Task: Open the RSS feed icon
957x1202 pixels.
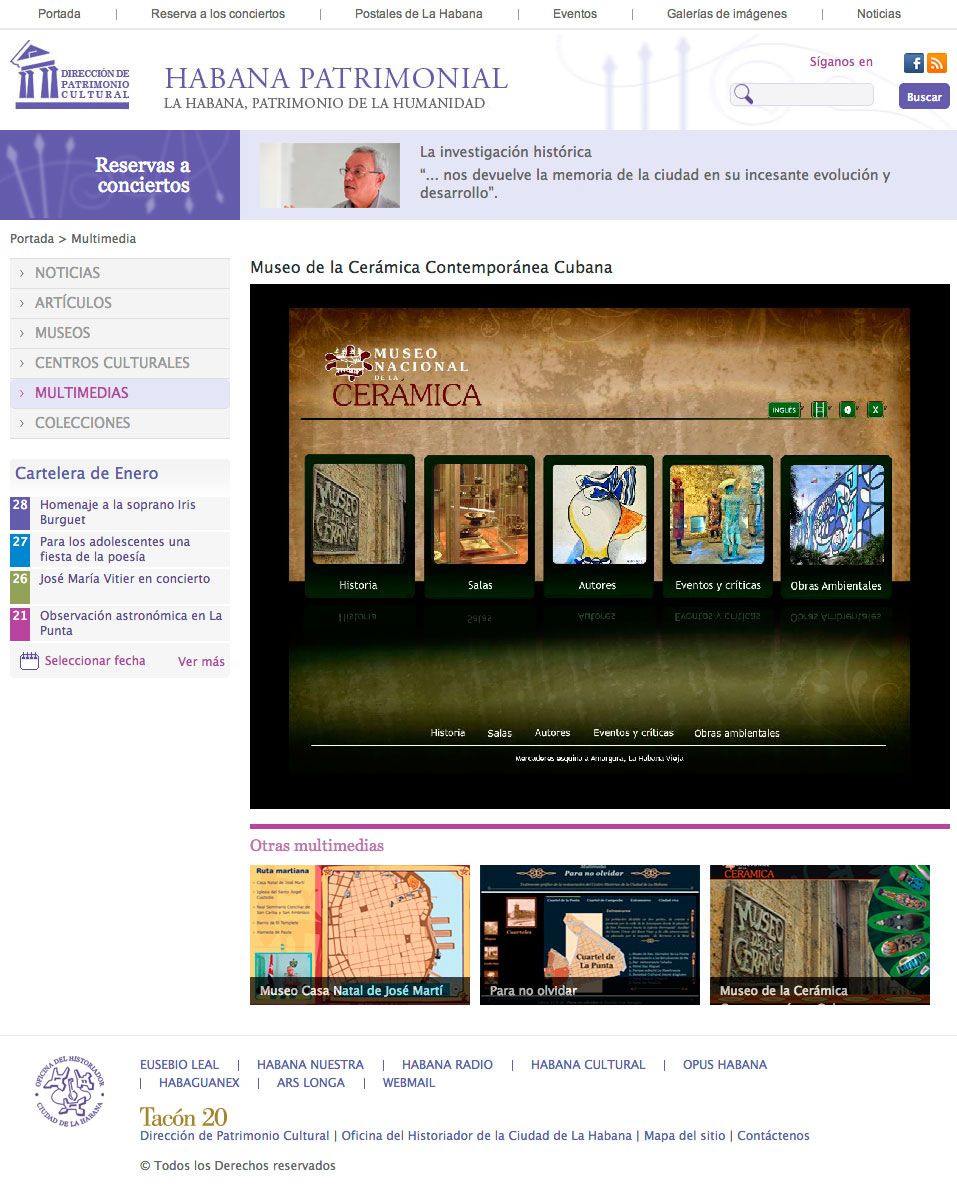Action: (937, 63)
